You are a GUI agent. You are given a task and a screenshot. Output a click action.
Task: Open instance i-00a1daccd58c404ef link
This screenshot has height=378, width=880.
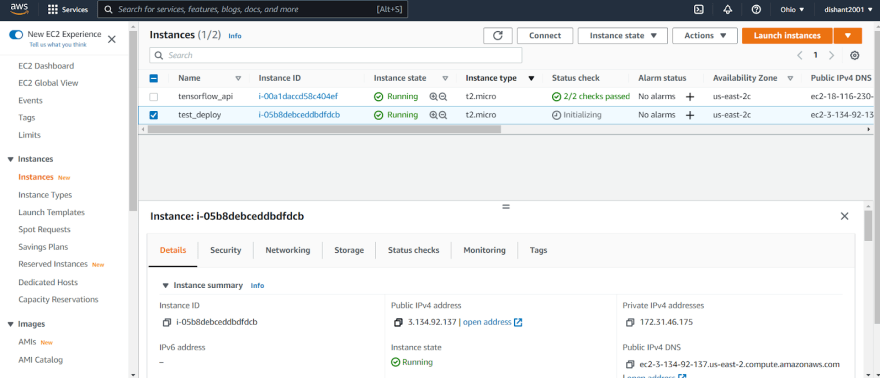tap(298, 96)
